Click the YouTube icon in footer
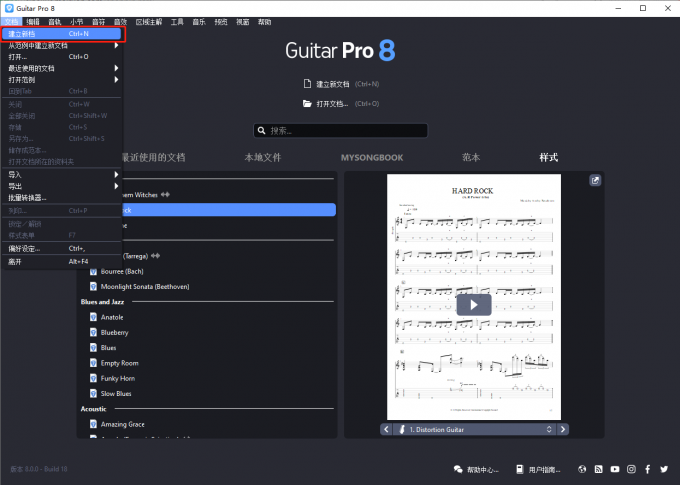The width and height of the screenshot is (680, 485). pos(615,469)
